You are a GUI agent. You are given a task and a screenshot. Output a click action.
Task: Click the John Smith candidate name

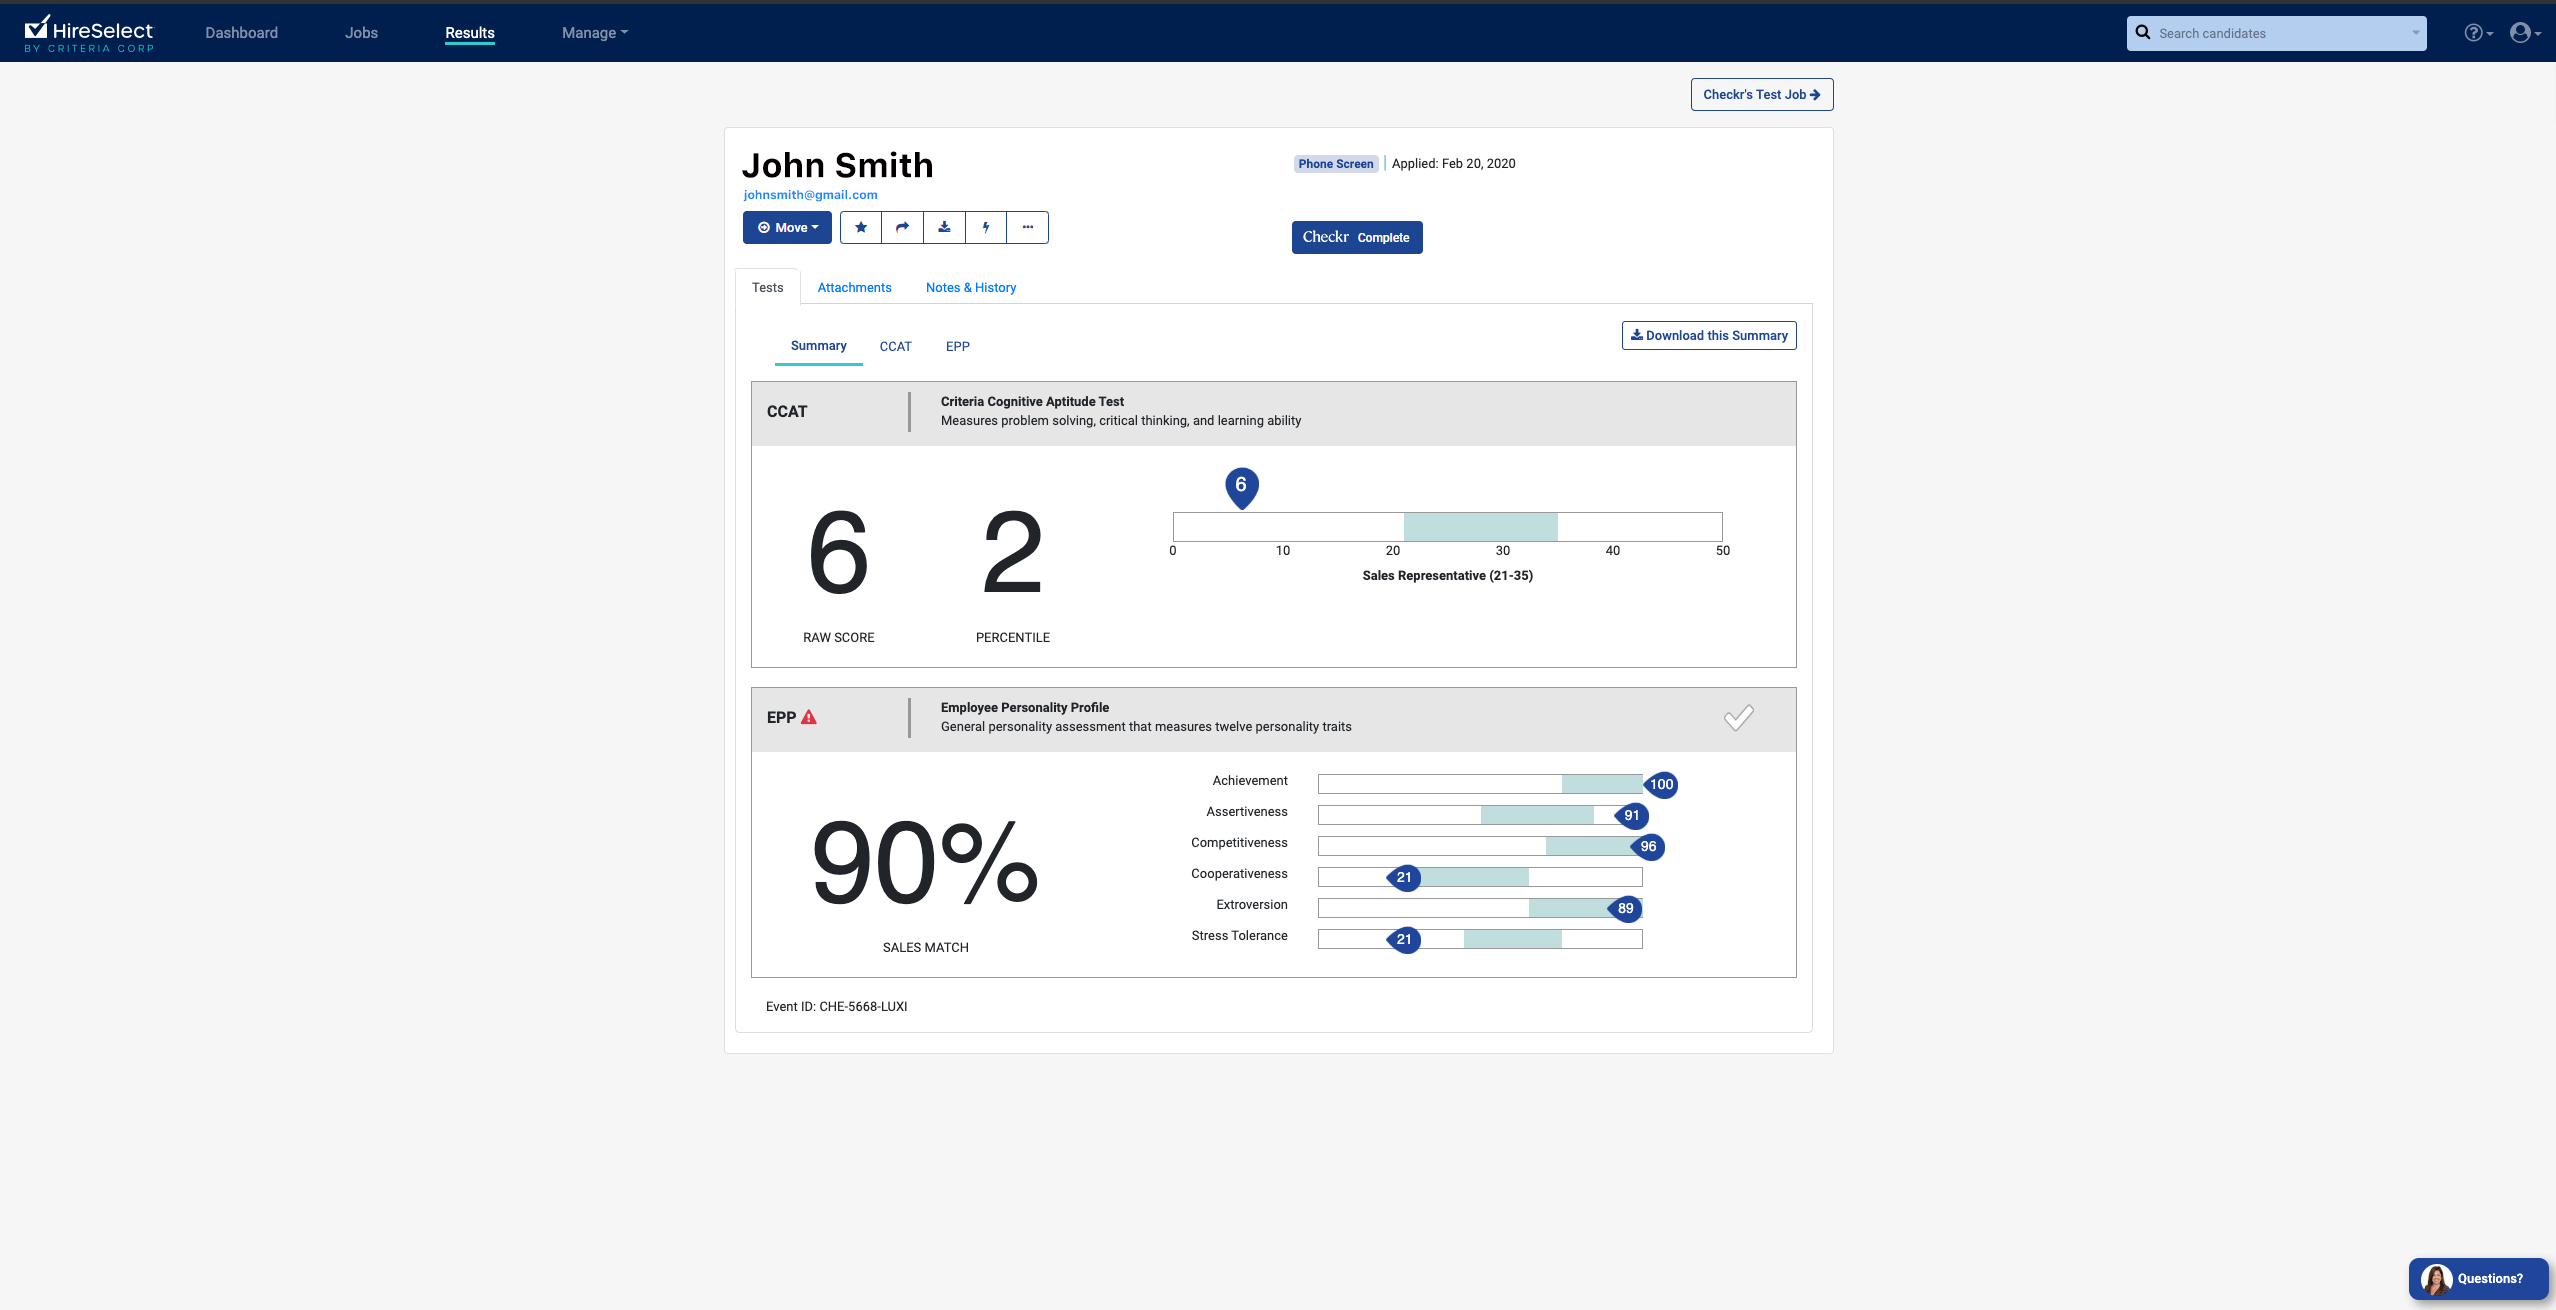click(838, 165)
